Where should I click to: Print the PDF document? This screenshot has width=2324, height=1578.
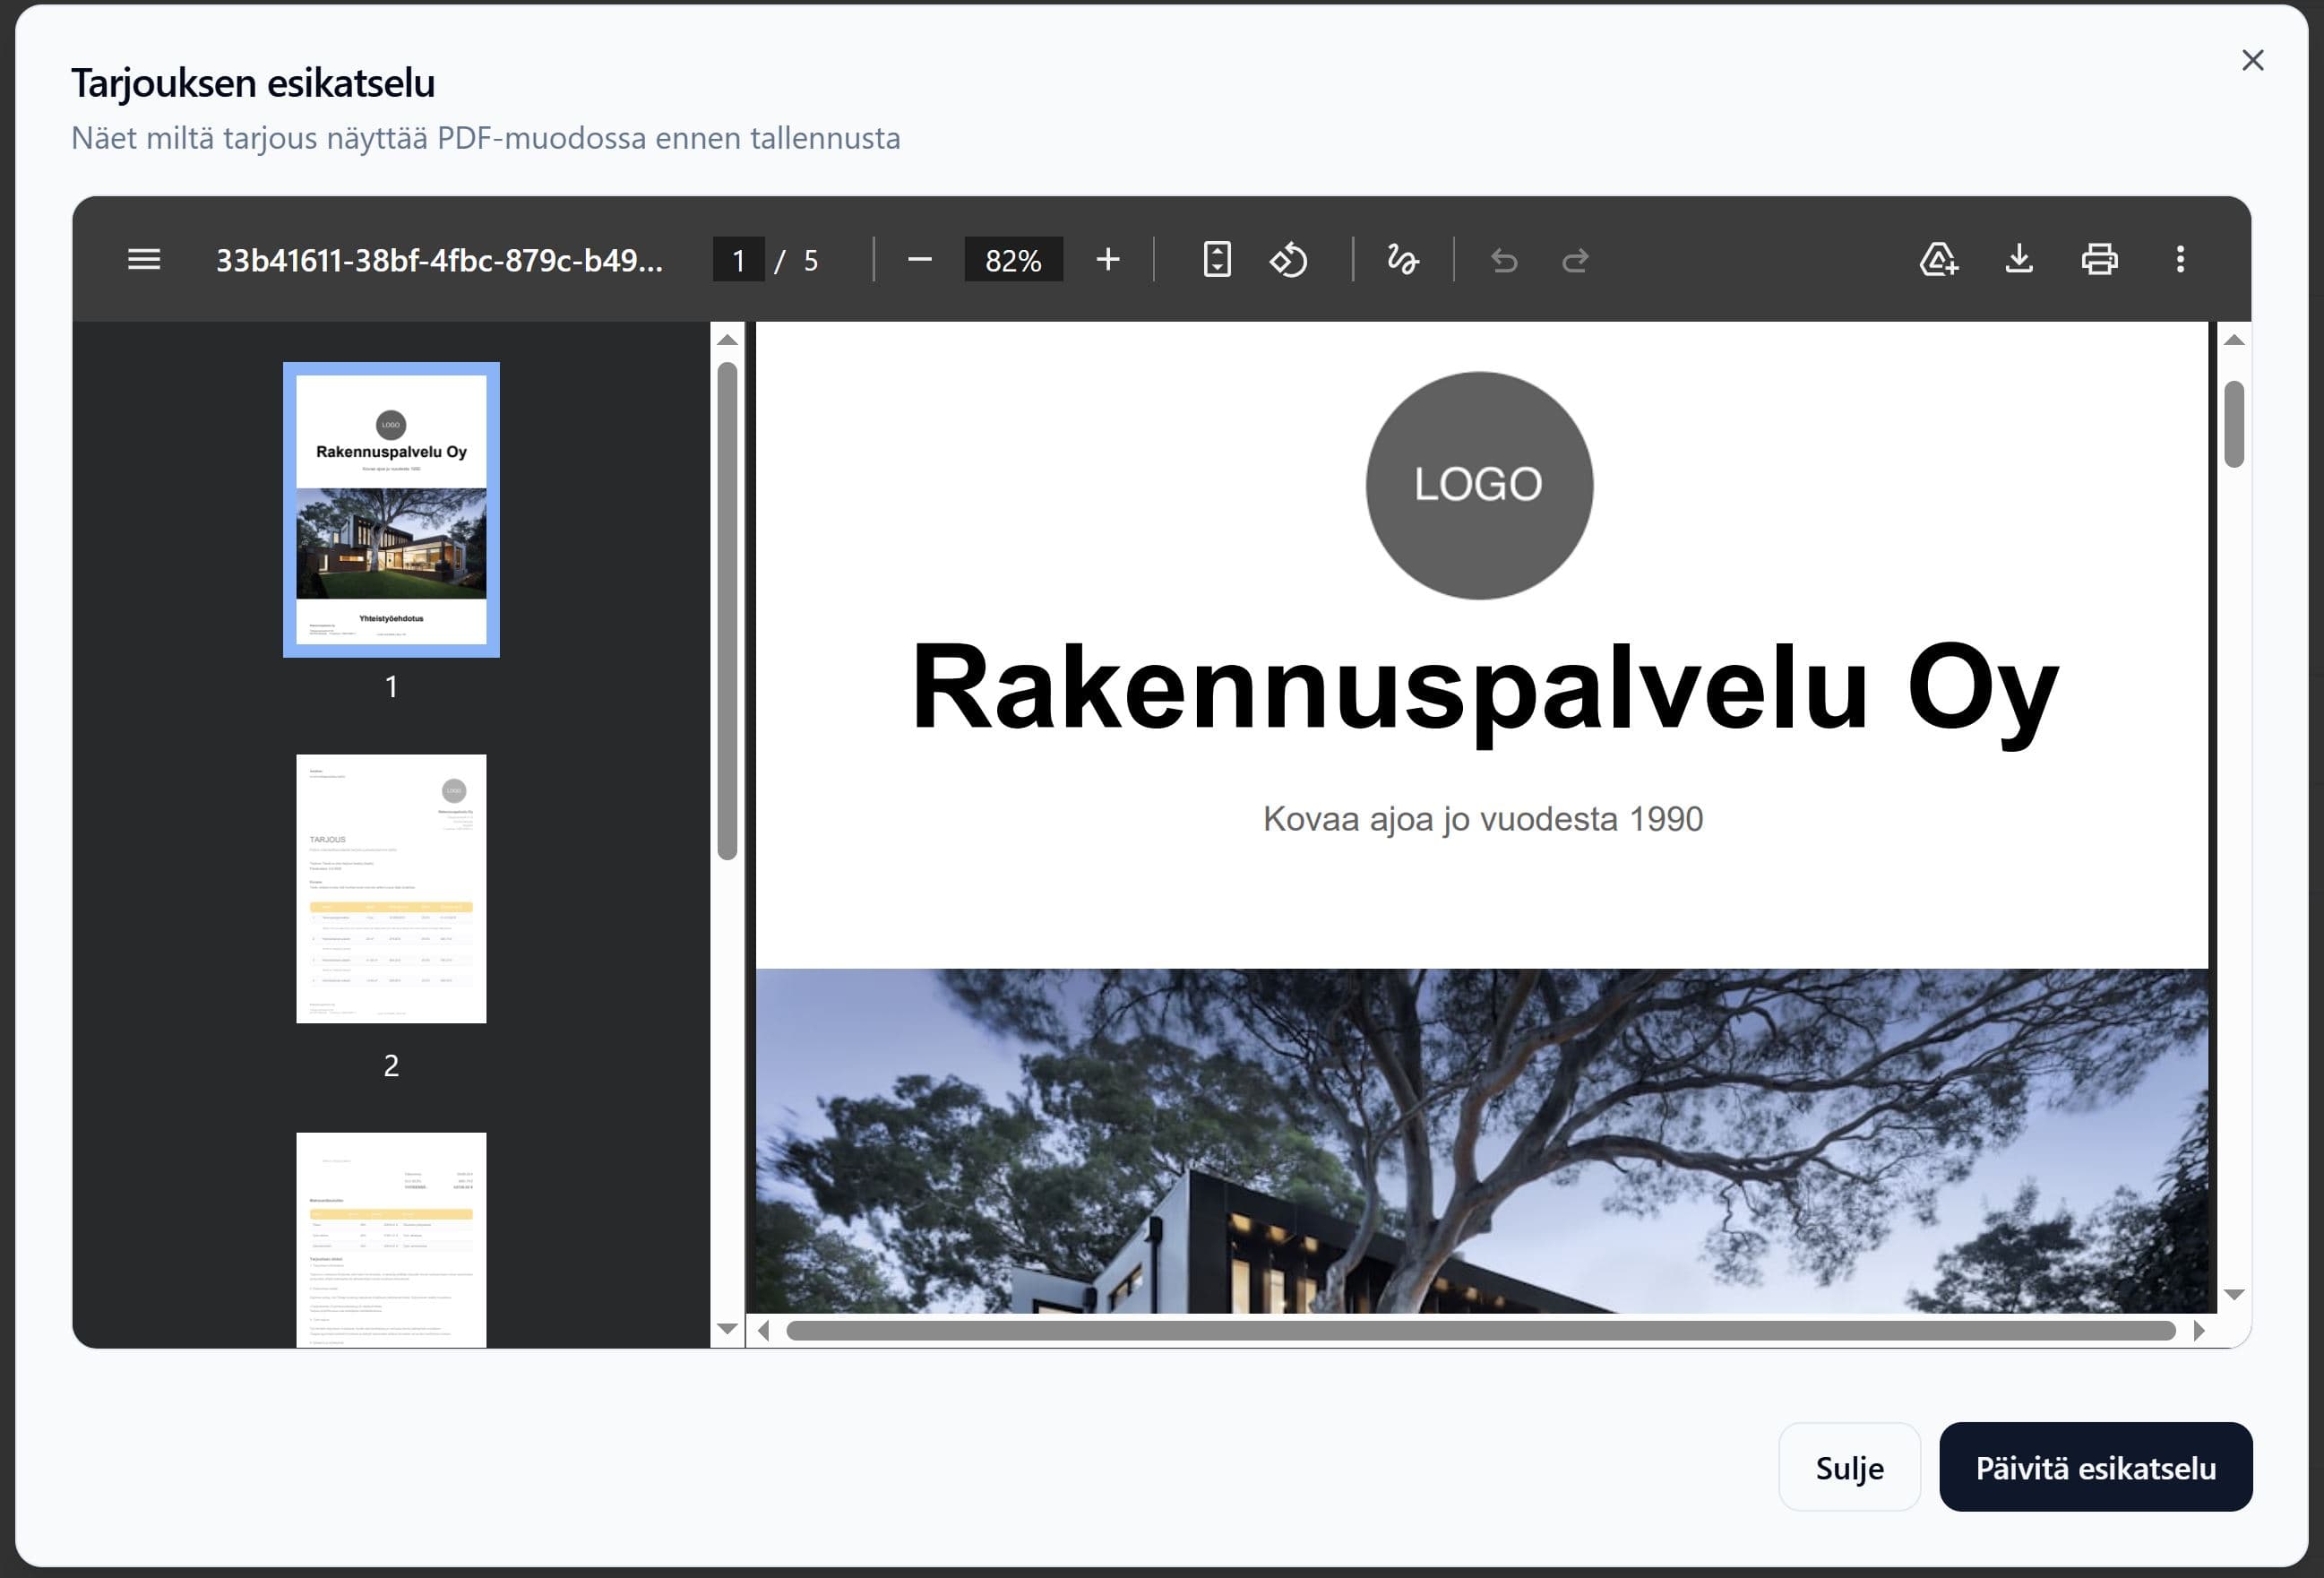tap(2099, 260)
